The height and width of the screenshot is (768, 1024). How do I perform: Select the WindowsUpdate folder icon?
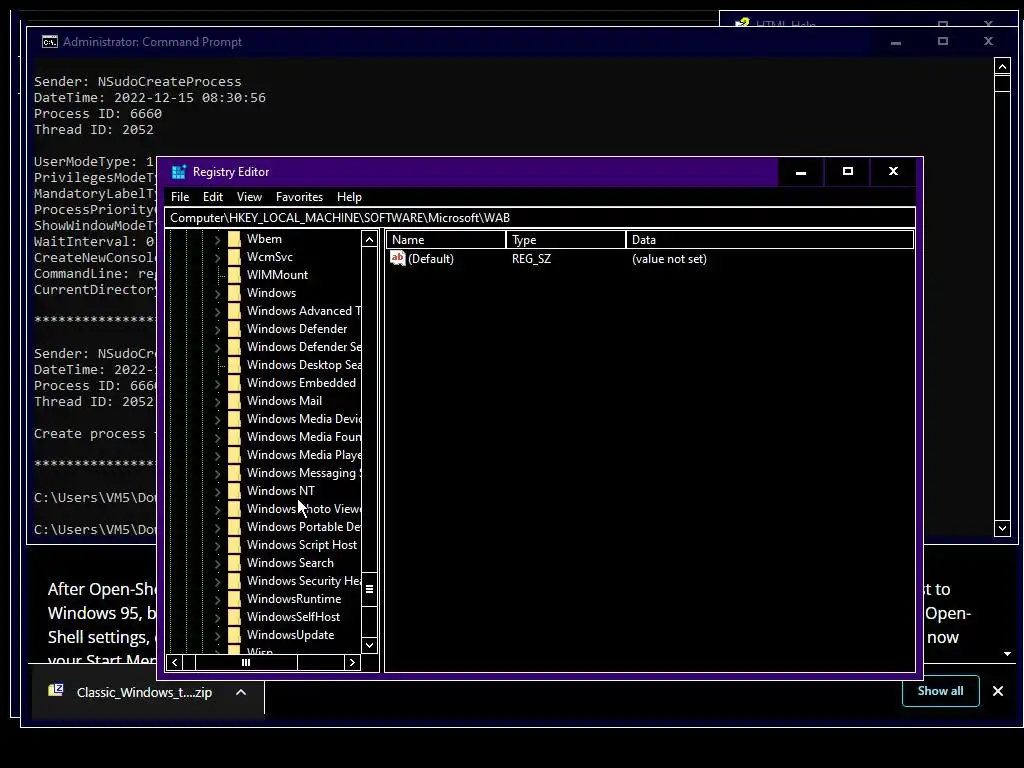click(234, 635)
